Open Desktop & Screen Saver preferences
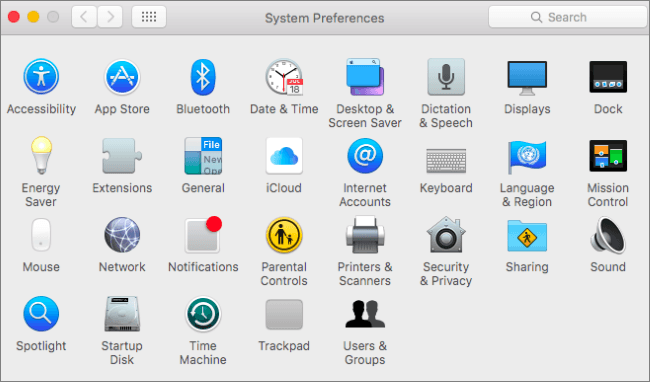 point(365,77)
